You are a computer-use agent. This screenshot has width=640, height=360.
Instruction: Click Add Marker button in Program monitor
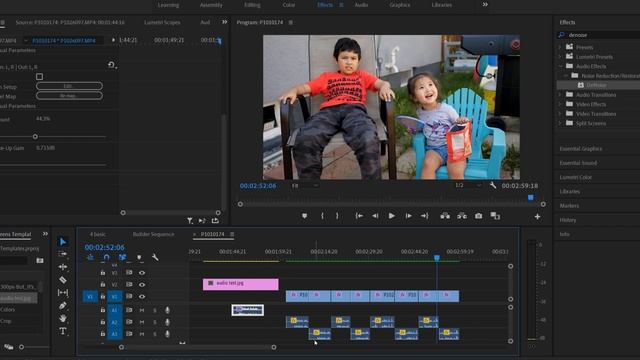coord(304,216)
